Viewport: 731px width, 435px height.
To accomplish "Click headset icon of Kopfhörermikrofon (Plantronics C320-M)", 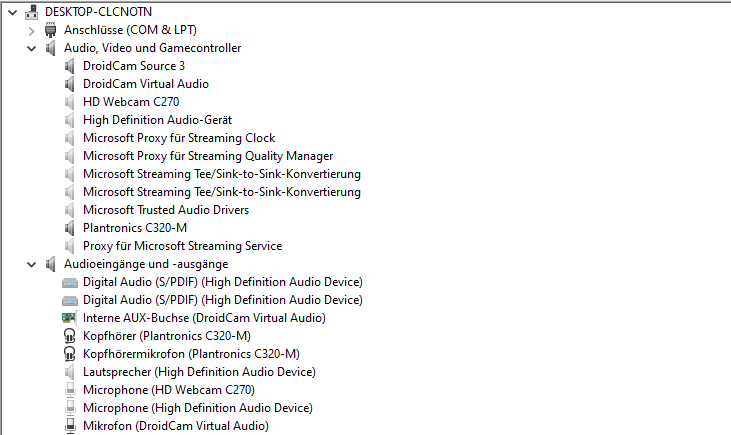I will (x=69, y=354).
